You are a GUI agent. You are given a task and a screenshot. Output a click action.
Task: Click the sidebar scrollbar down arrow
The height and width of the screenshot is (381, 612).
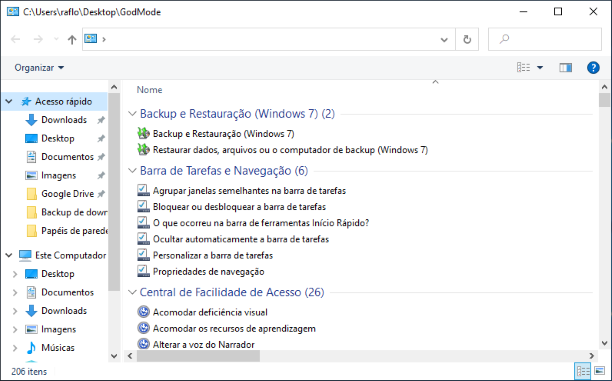click(114, 356)
